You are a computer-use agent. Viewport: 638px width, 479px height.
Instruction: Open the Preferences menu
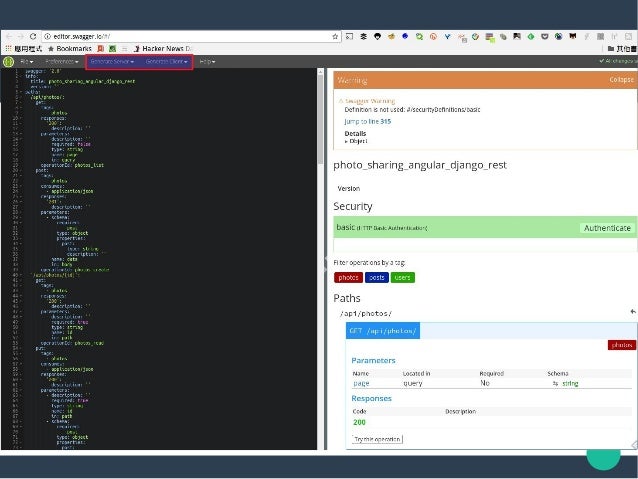pos(60,62)
